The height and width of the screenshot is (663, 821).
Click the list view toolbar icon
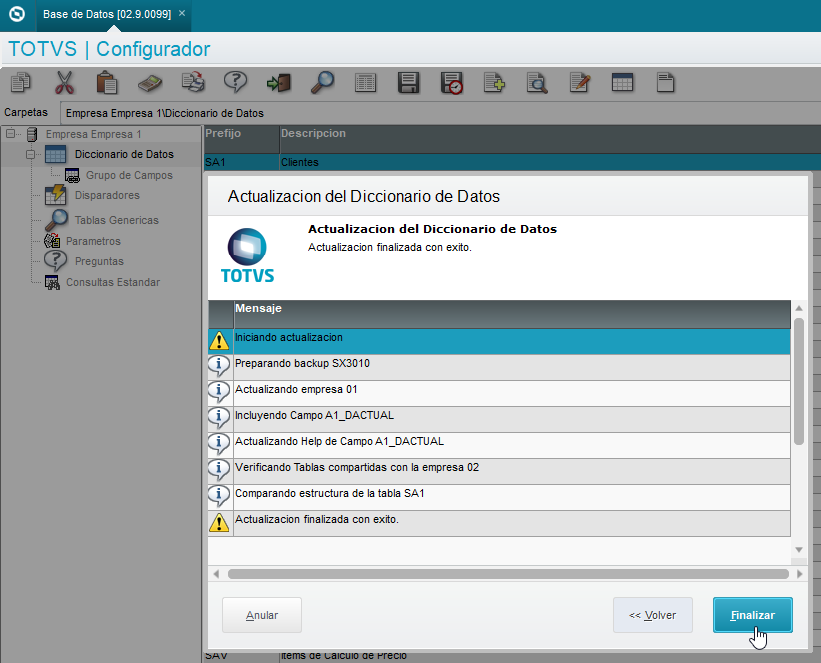[x=365, y=83]
